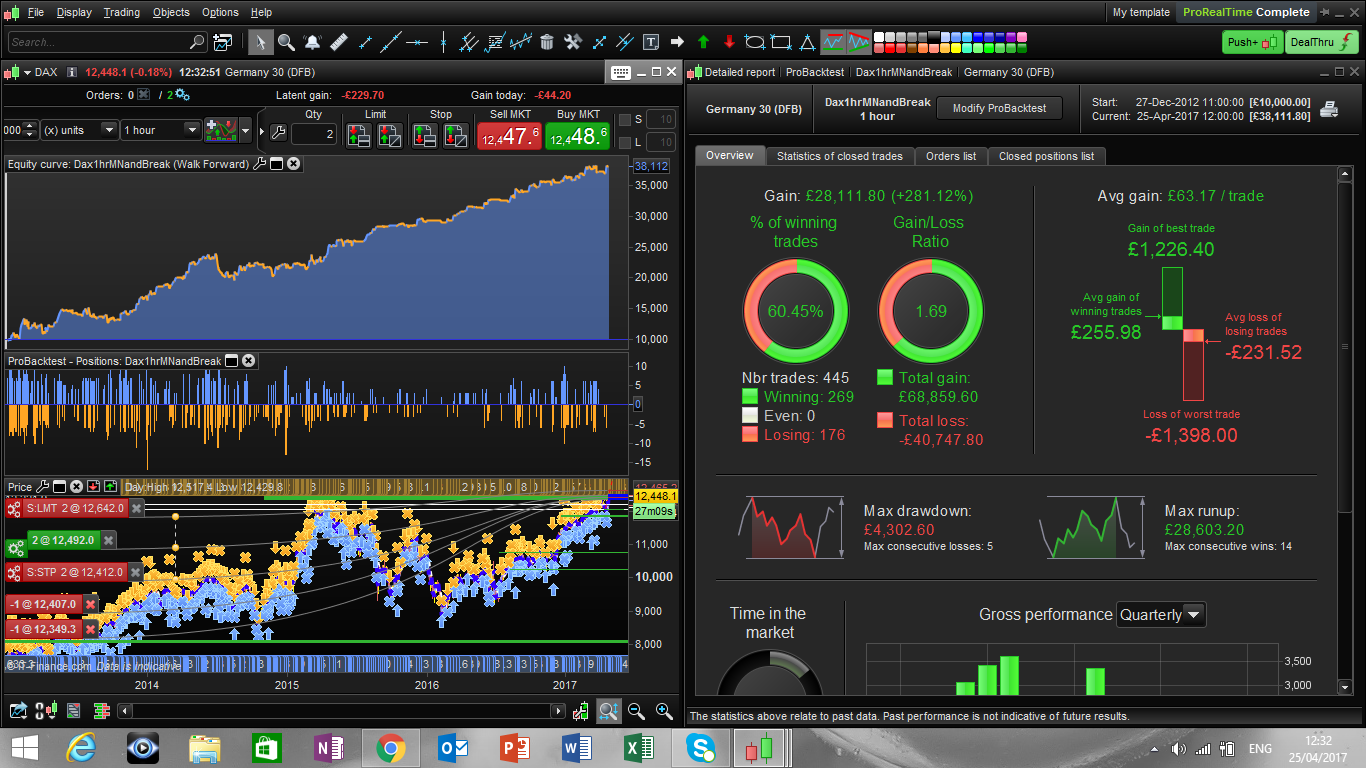Click the keyboard icon in DAX title bar
Image resolution: width=1366 pixels, height=768 pixels.
(620, 72)
